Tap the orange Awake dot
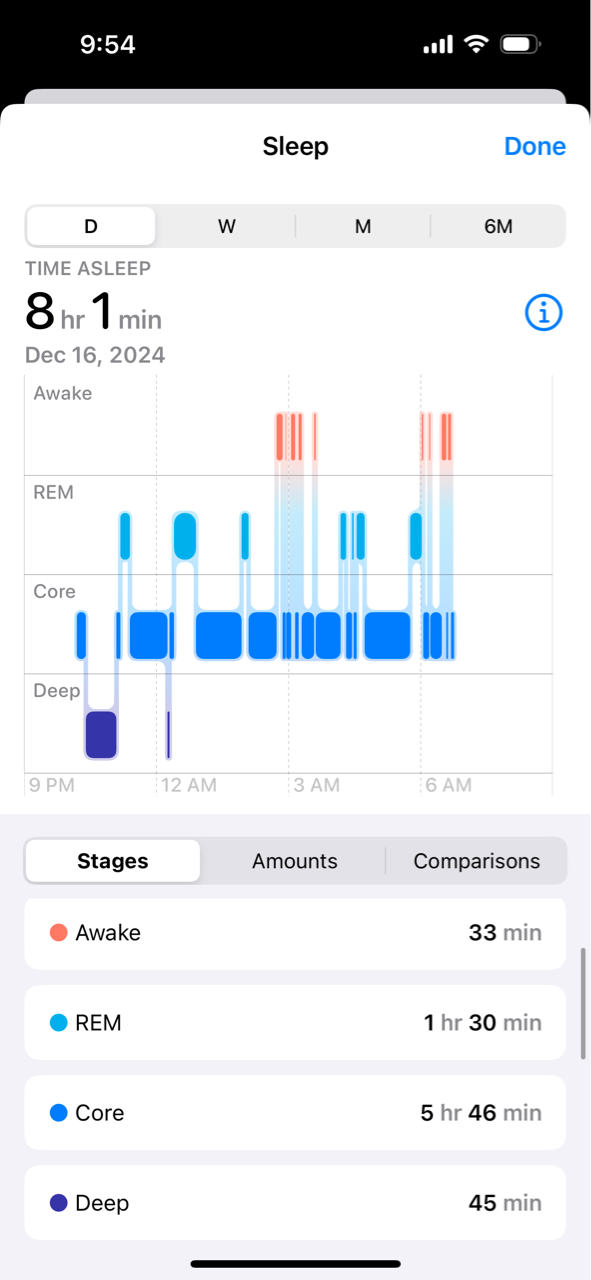 [58, 933]
